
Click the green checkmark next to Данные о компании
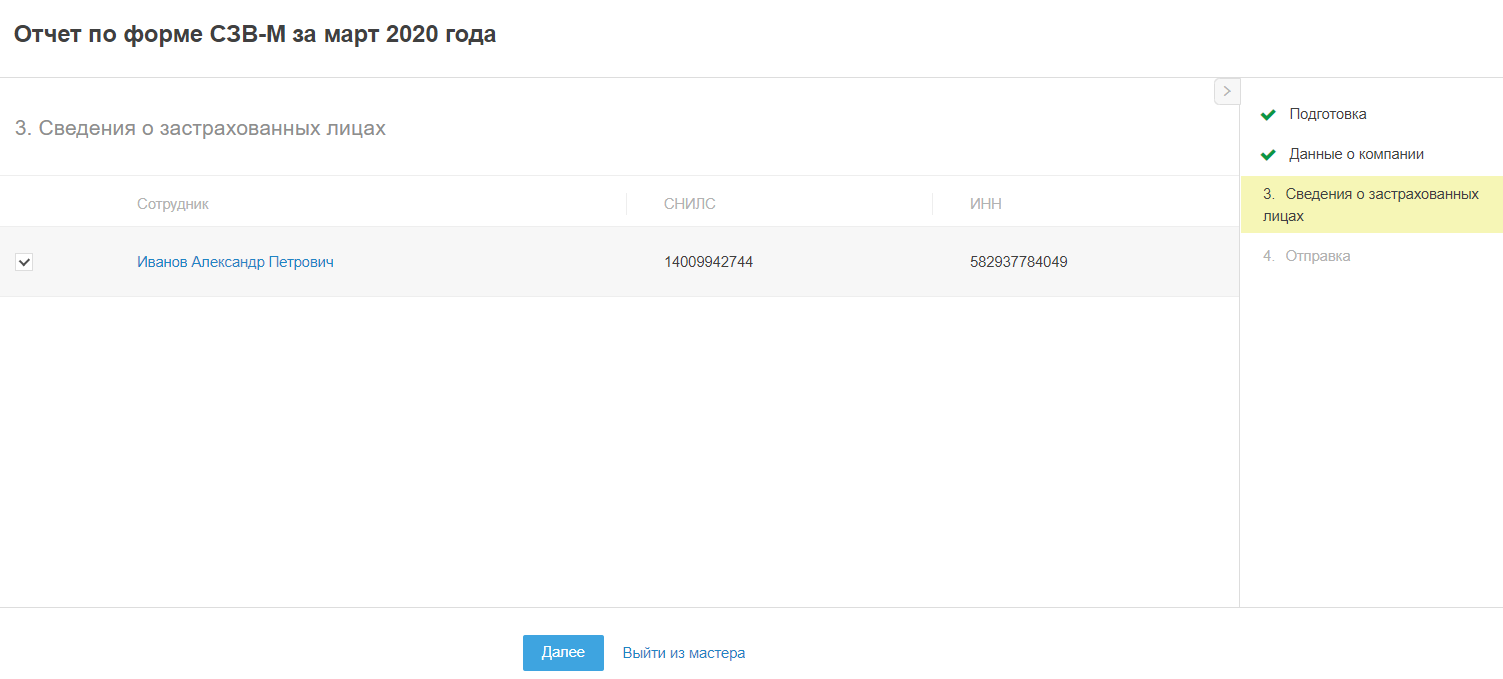click(1268, 155)
